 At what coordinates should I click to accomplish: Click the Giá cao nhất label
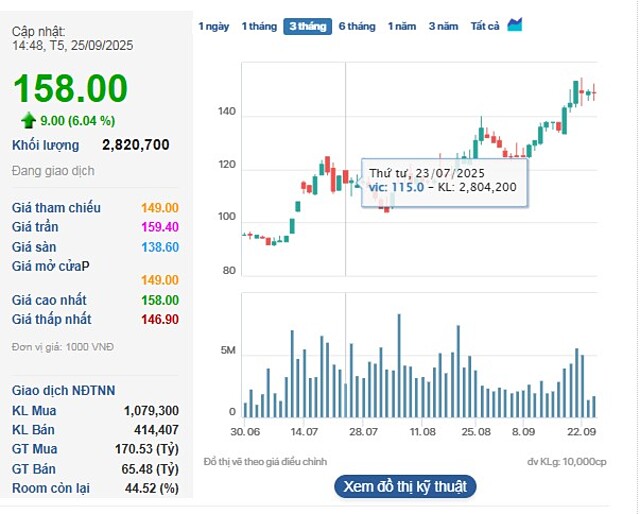tap(49, 300)
